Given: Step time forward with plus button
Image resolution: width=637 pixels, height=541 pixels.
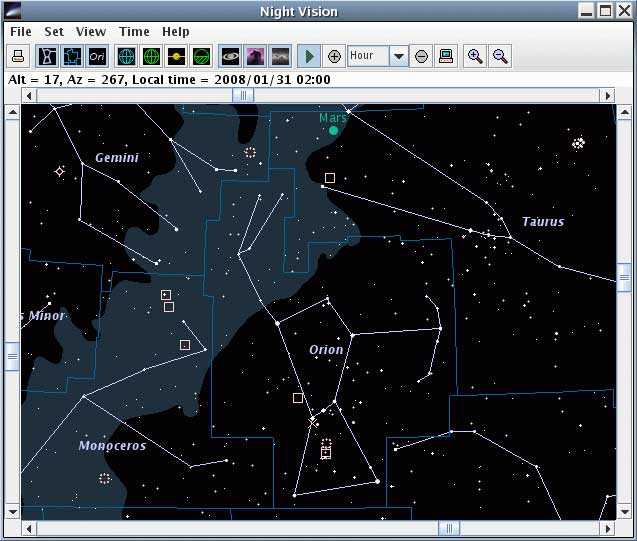Looking at the screenshot, I should tap(335, 56).
